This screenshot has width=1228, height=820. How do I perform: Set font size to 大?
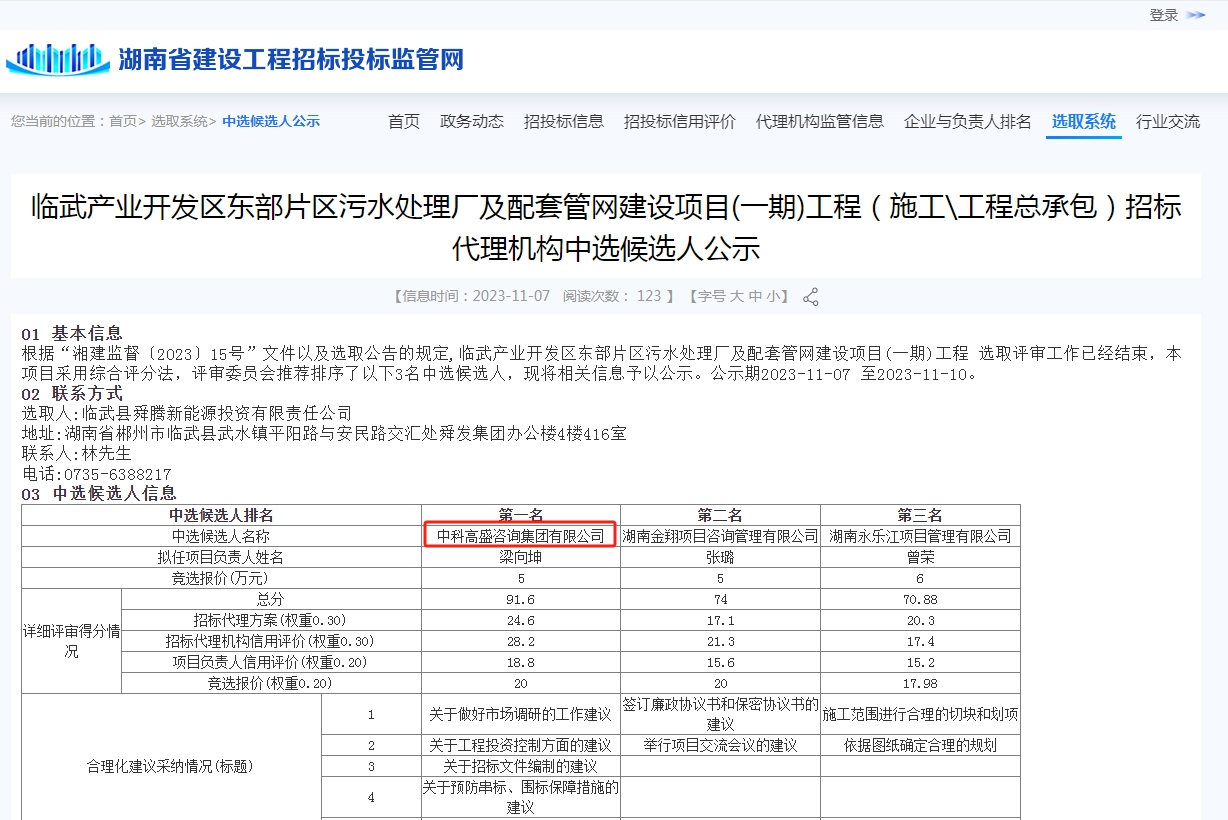pos(736,297)
